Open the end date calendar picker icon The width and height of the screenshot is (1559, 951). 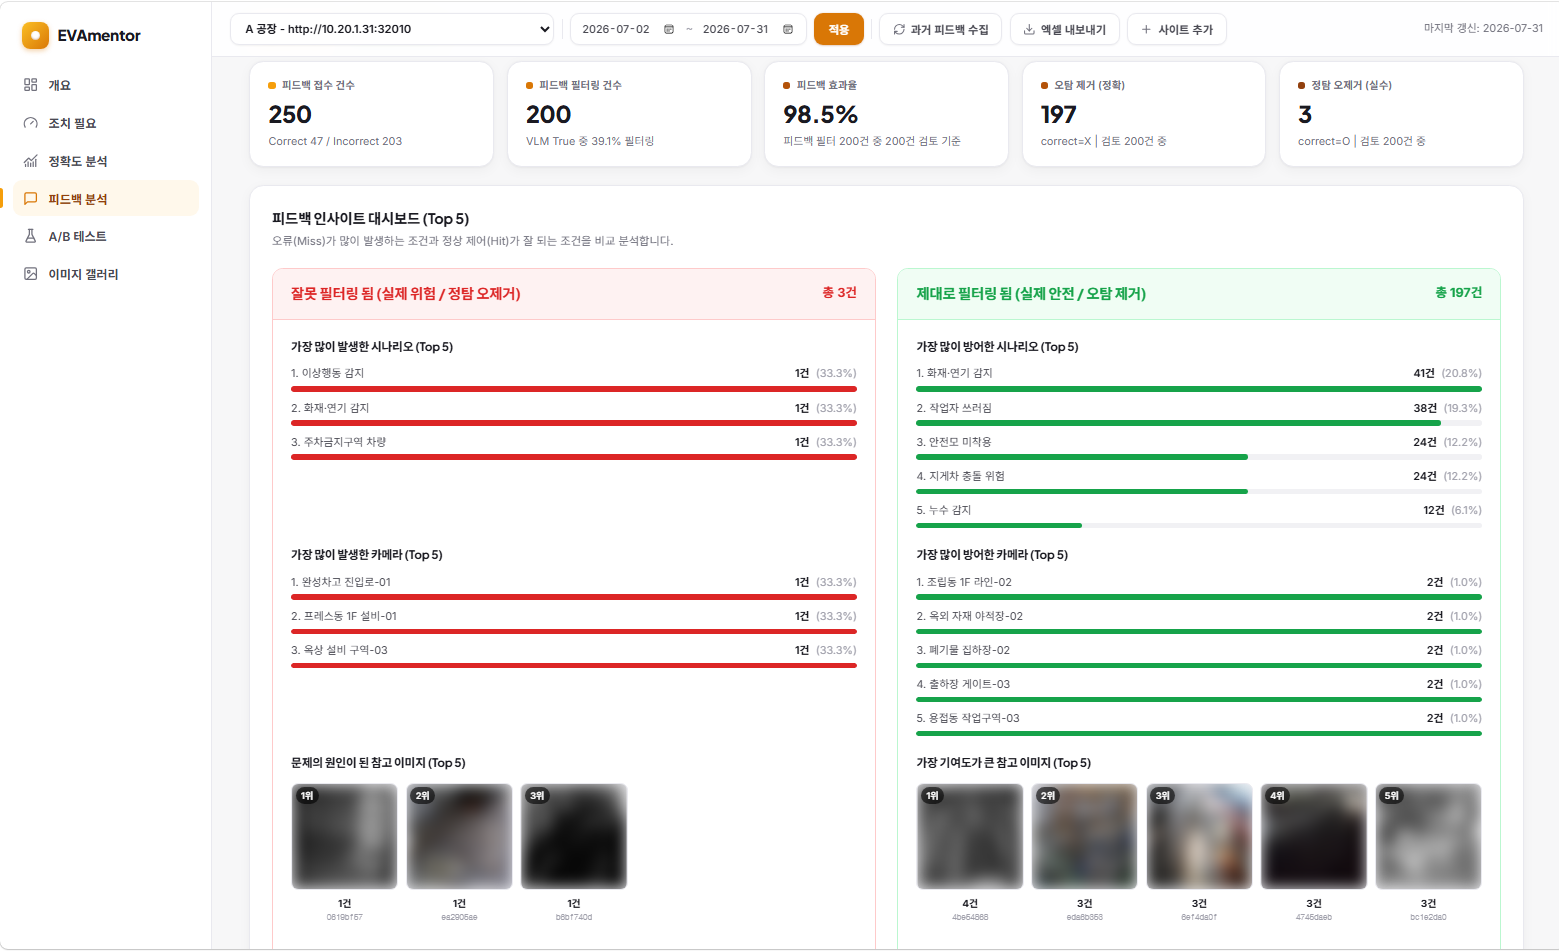tap(788, 29)
